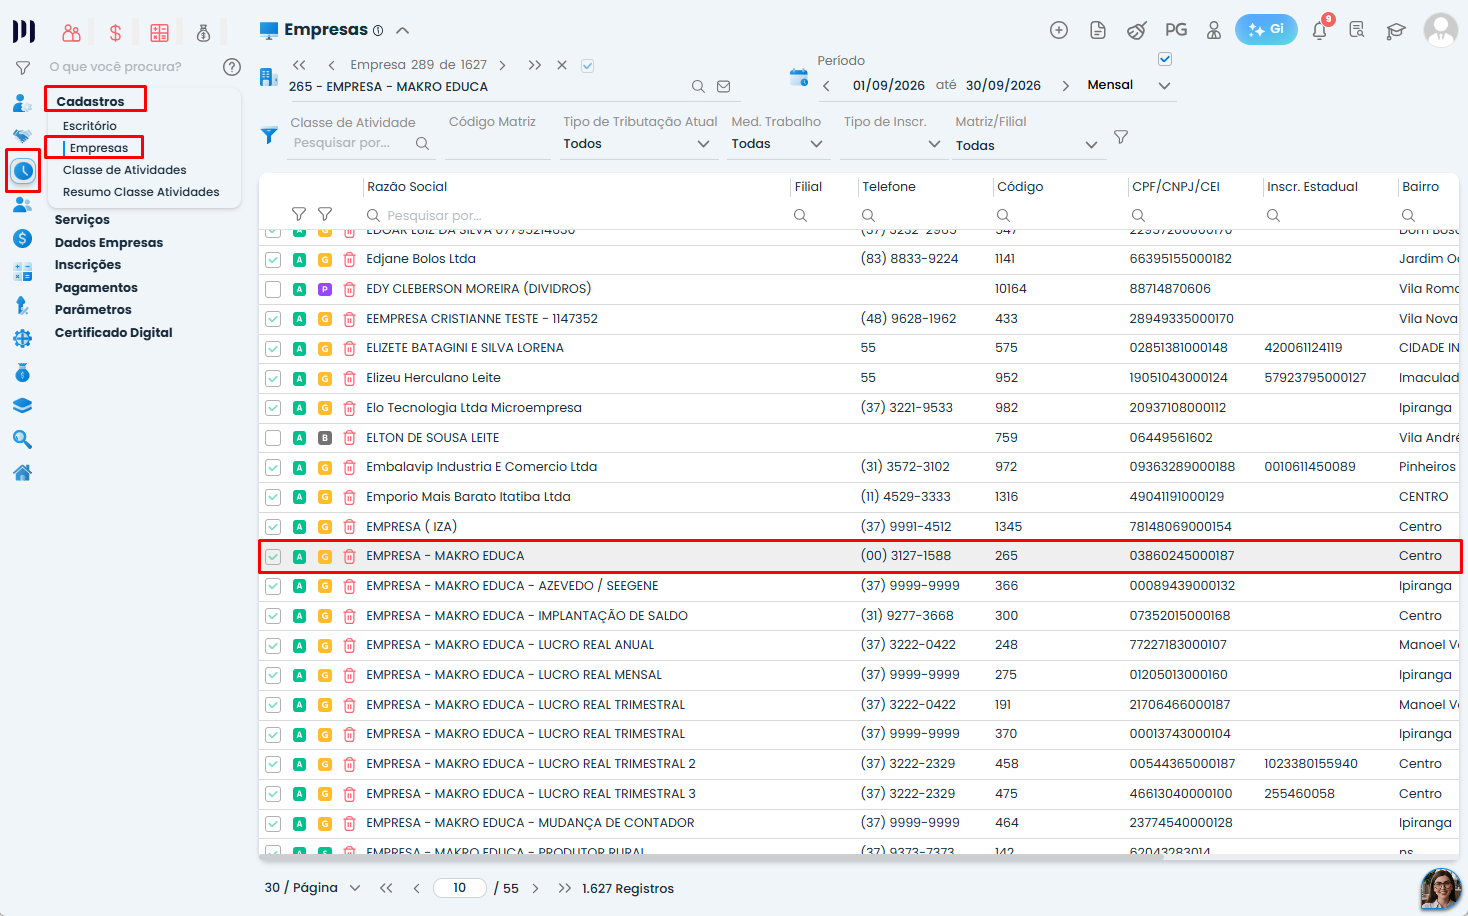The height and width of the screenshot is (916, 1468).
Task: Click the help question mark icon
Action: (x=232, y=67)
